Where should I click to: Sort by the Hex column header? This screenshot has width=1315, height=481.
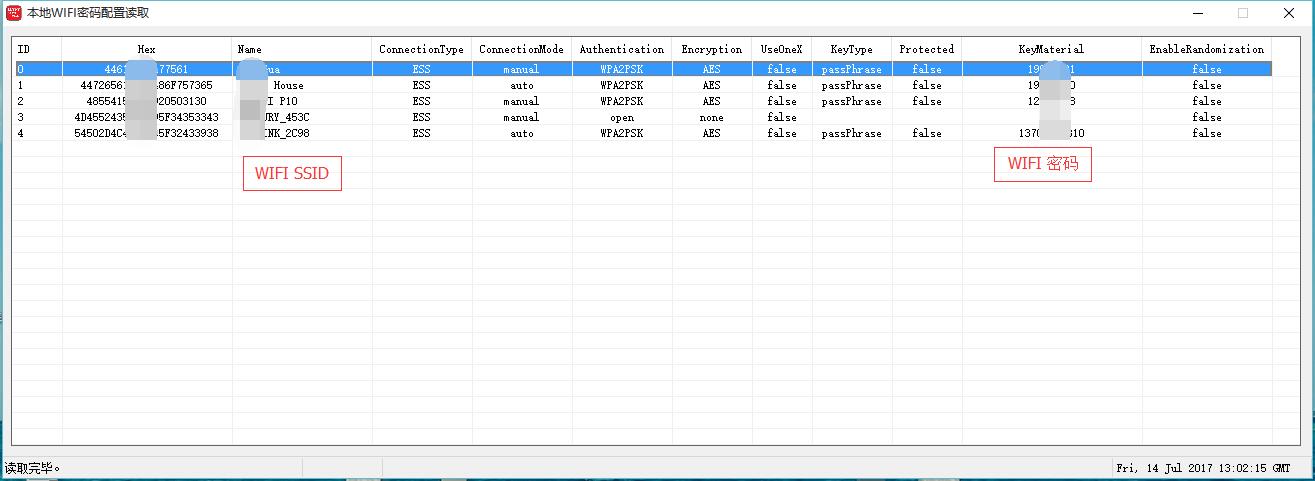point(146,49)
